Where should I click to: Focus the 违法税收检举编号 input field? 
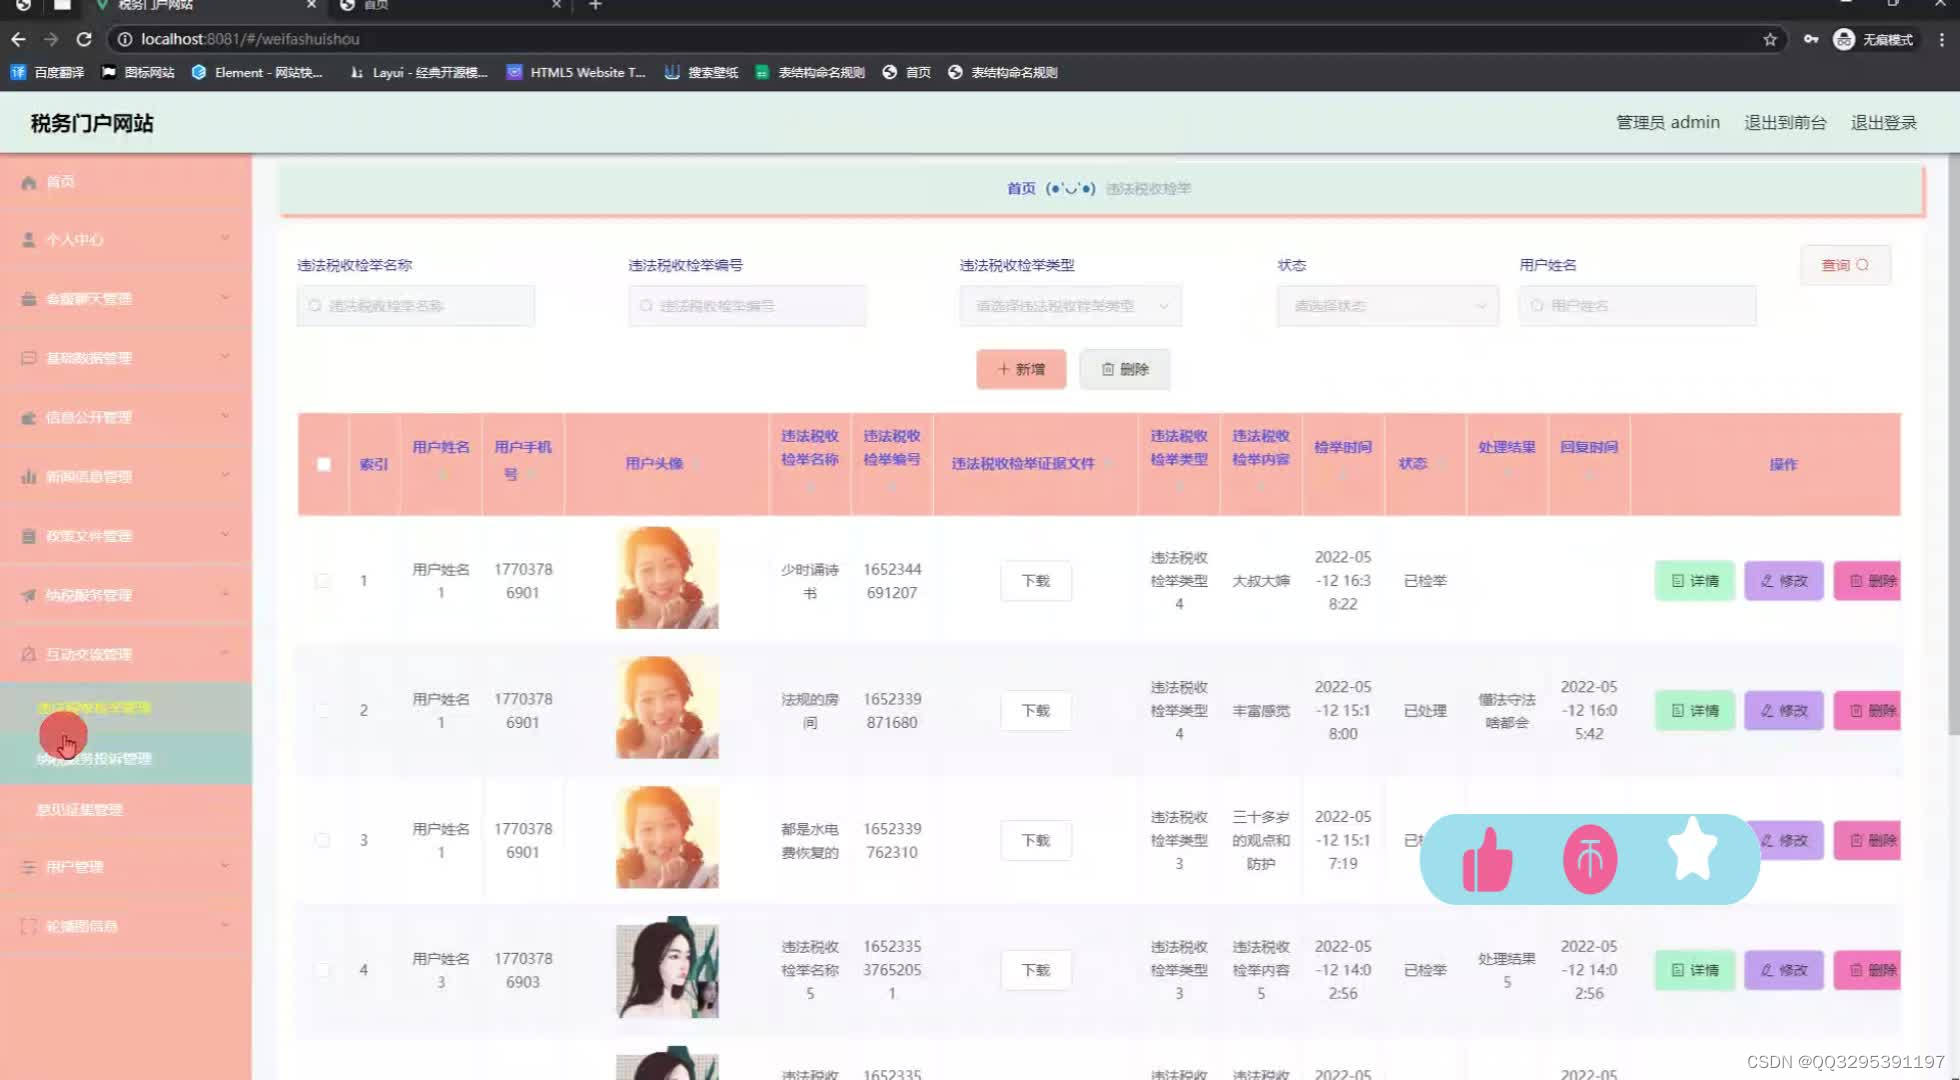tap(747, 306)
